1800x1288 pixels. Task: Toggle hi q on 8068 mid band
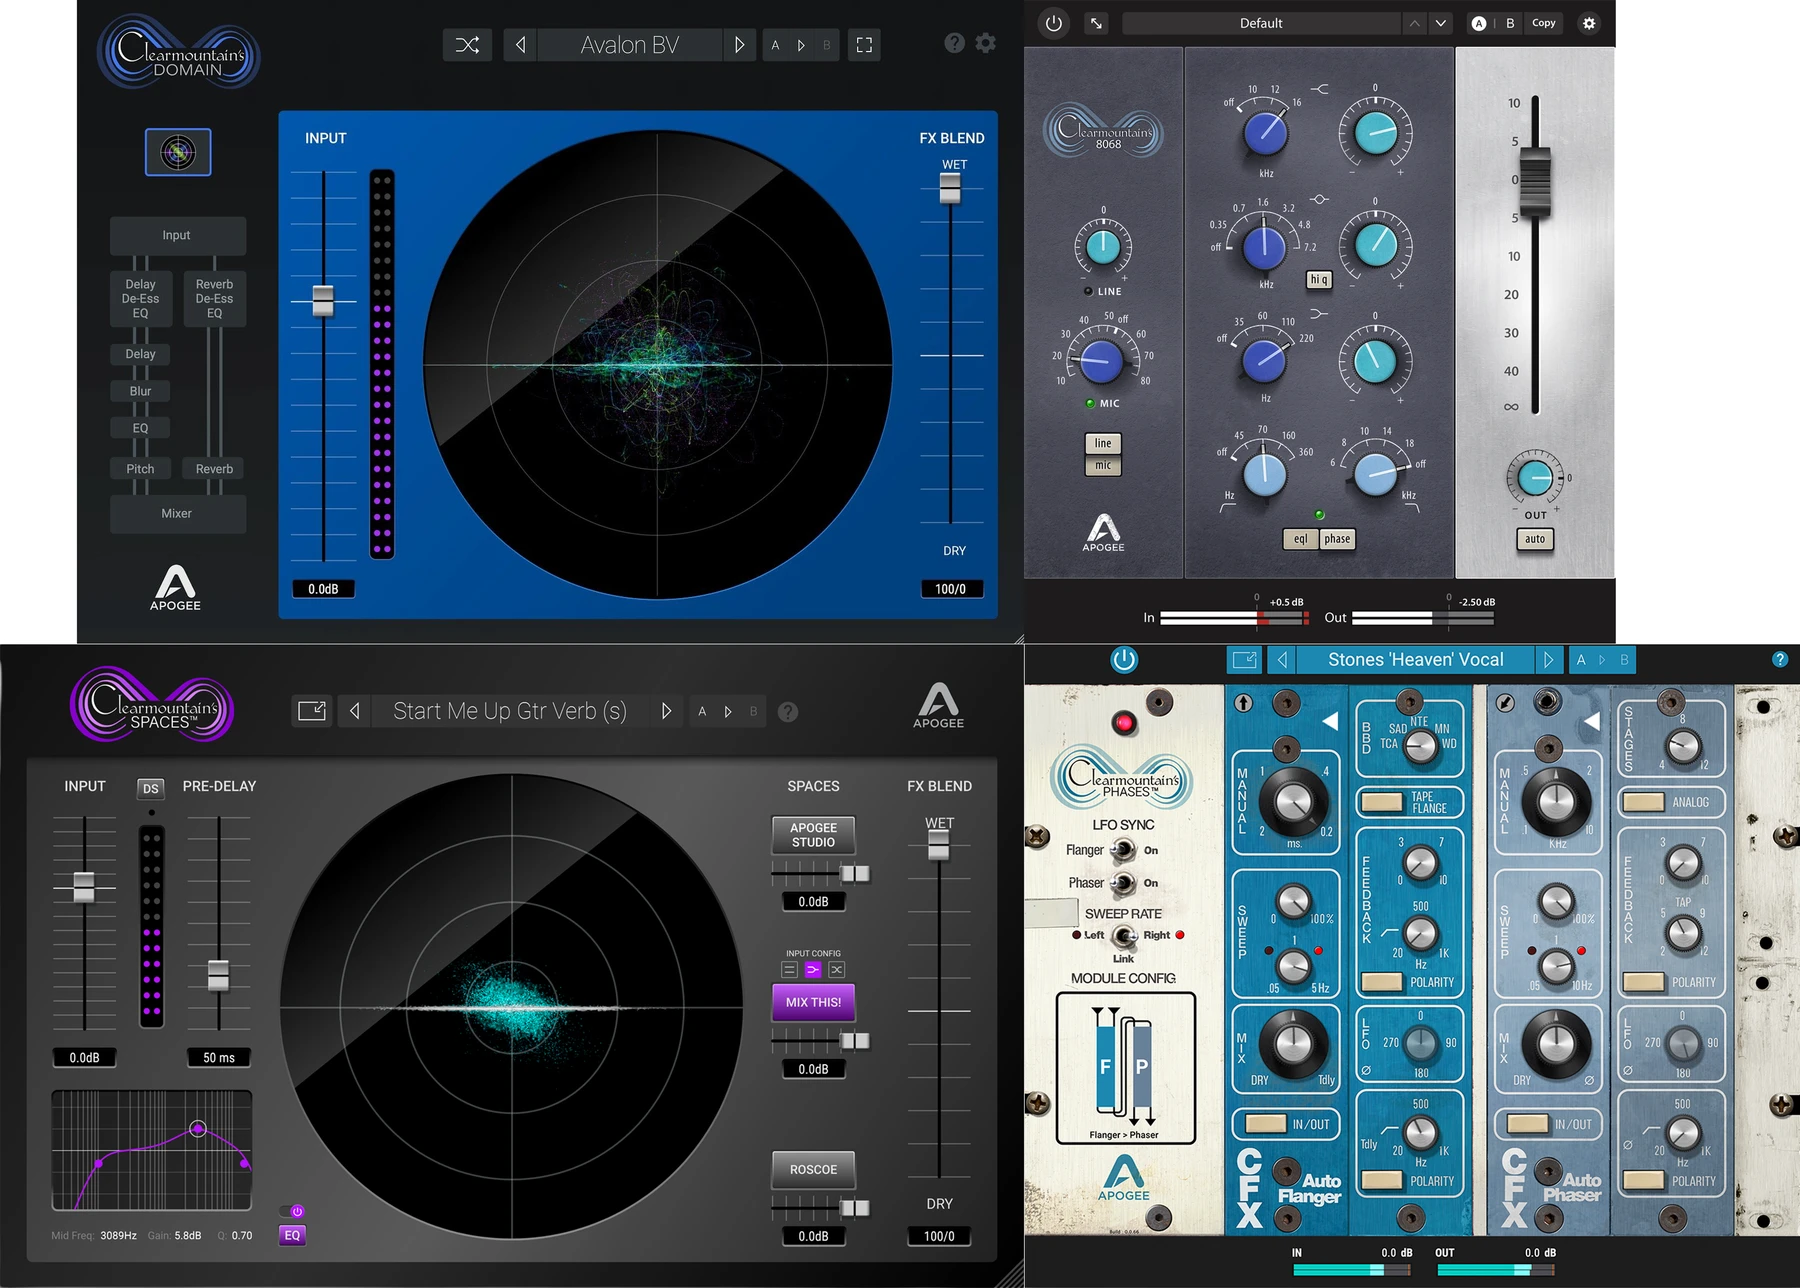point(1319,280)
